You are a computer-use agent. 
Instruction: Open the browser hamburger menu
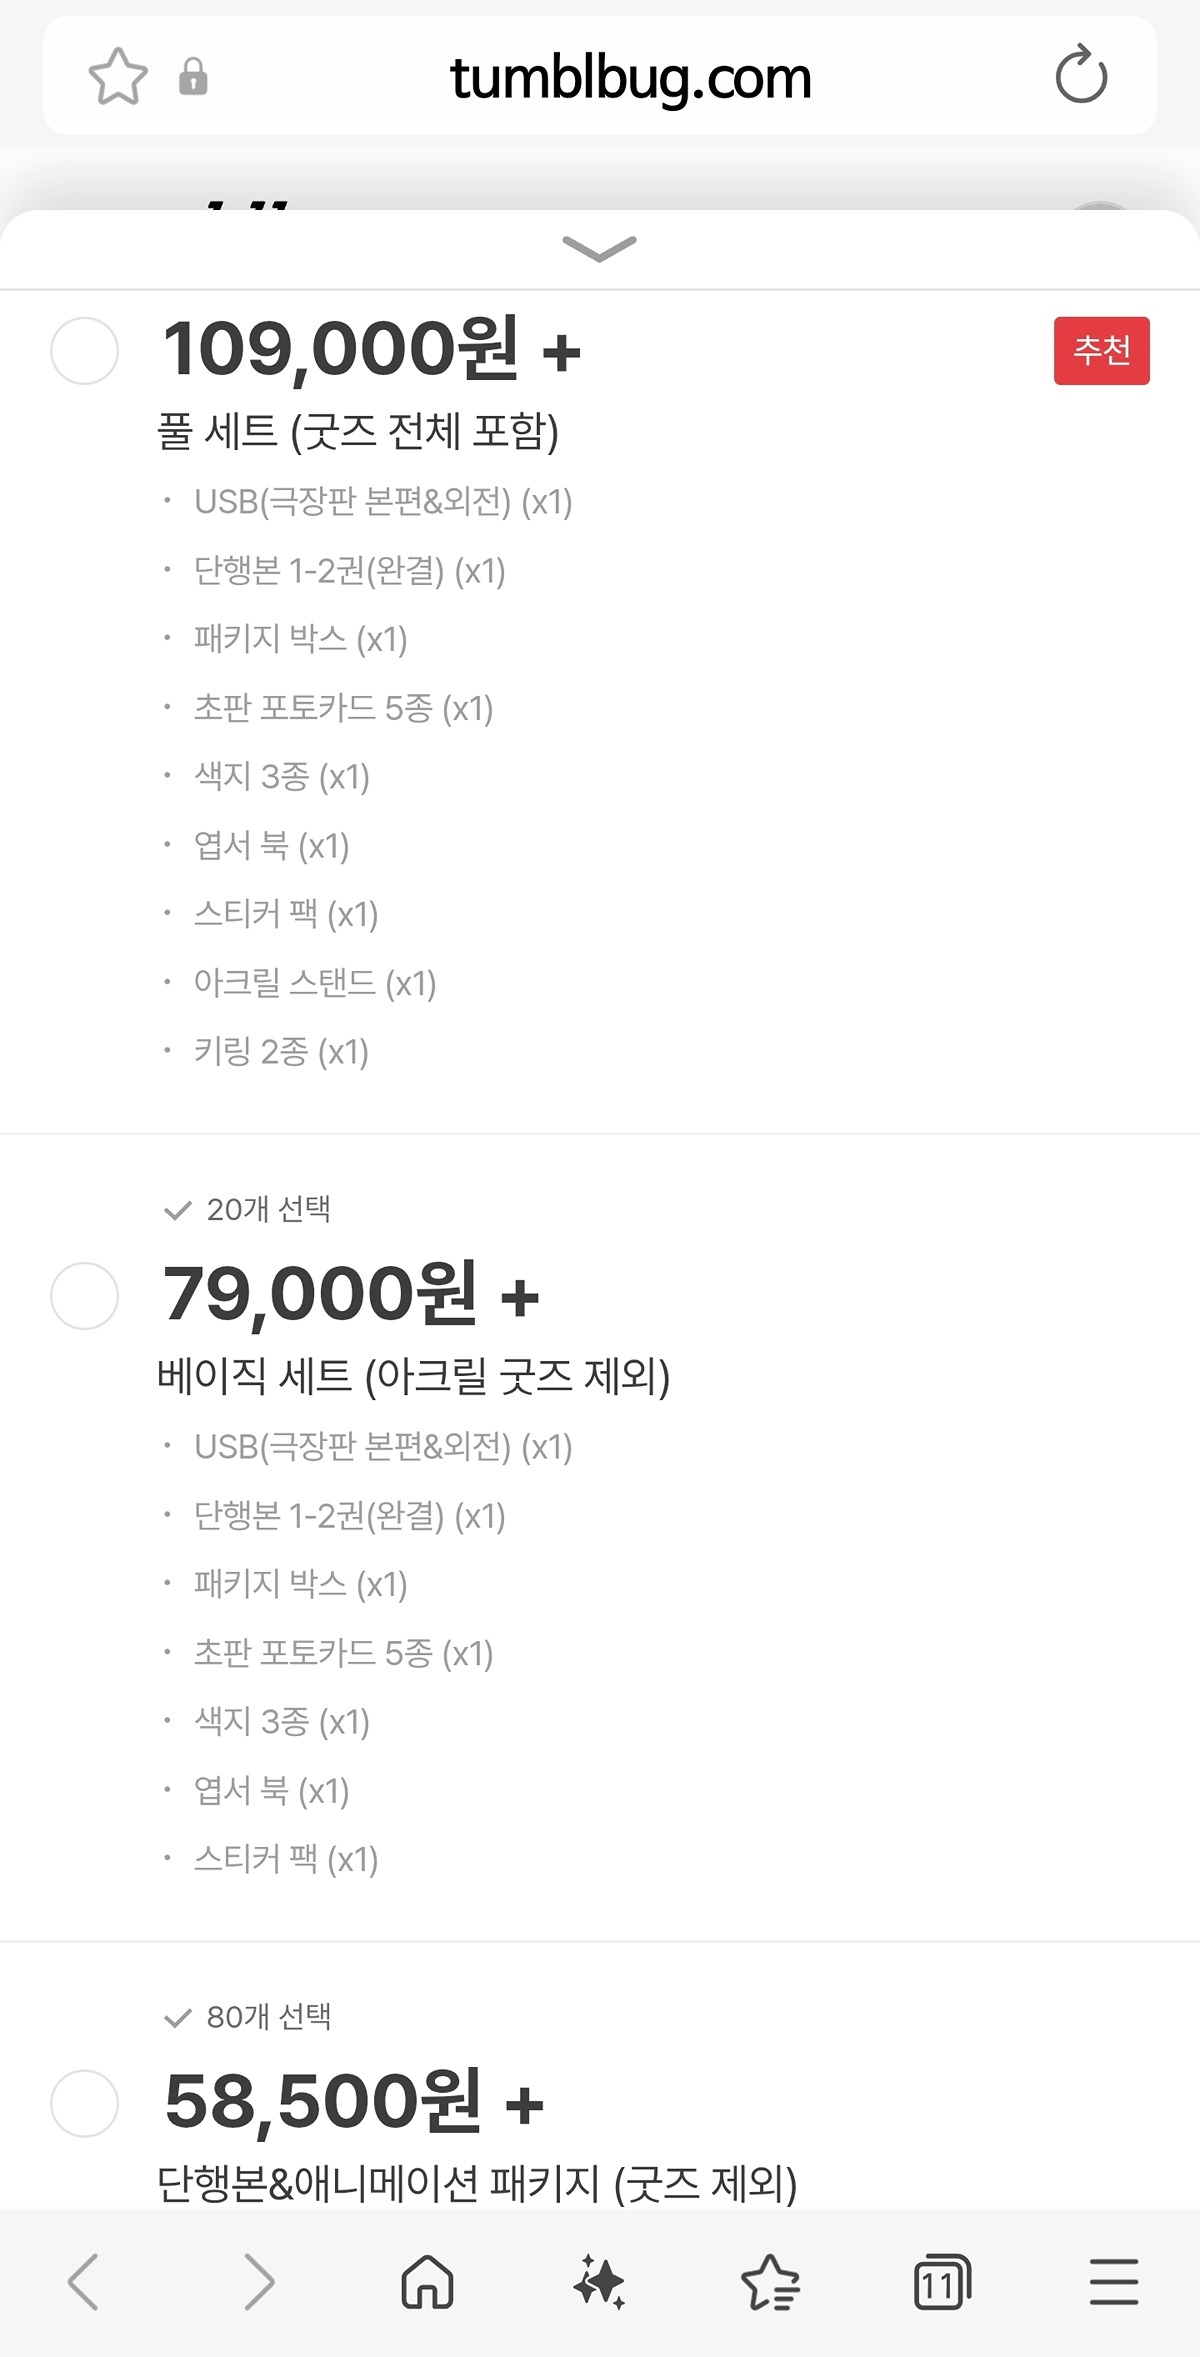(1114, 2282)
